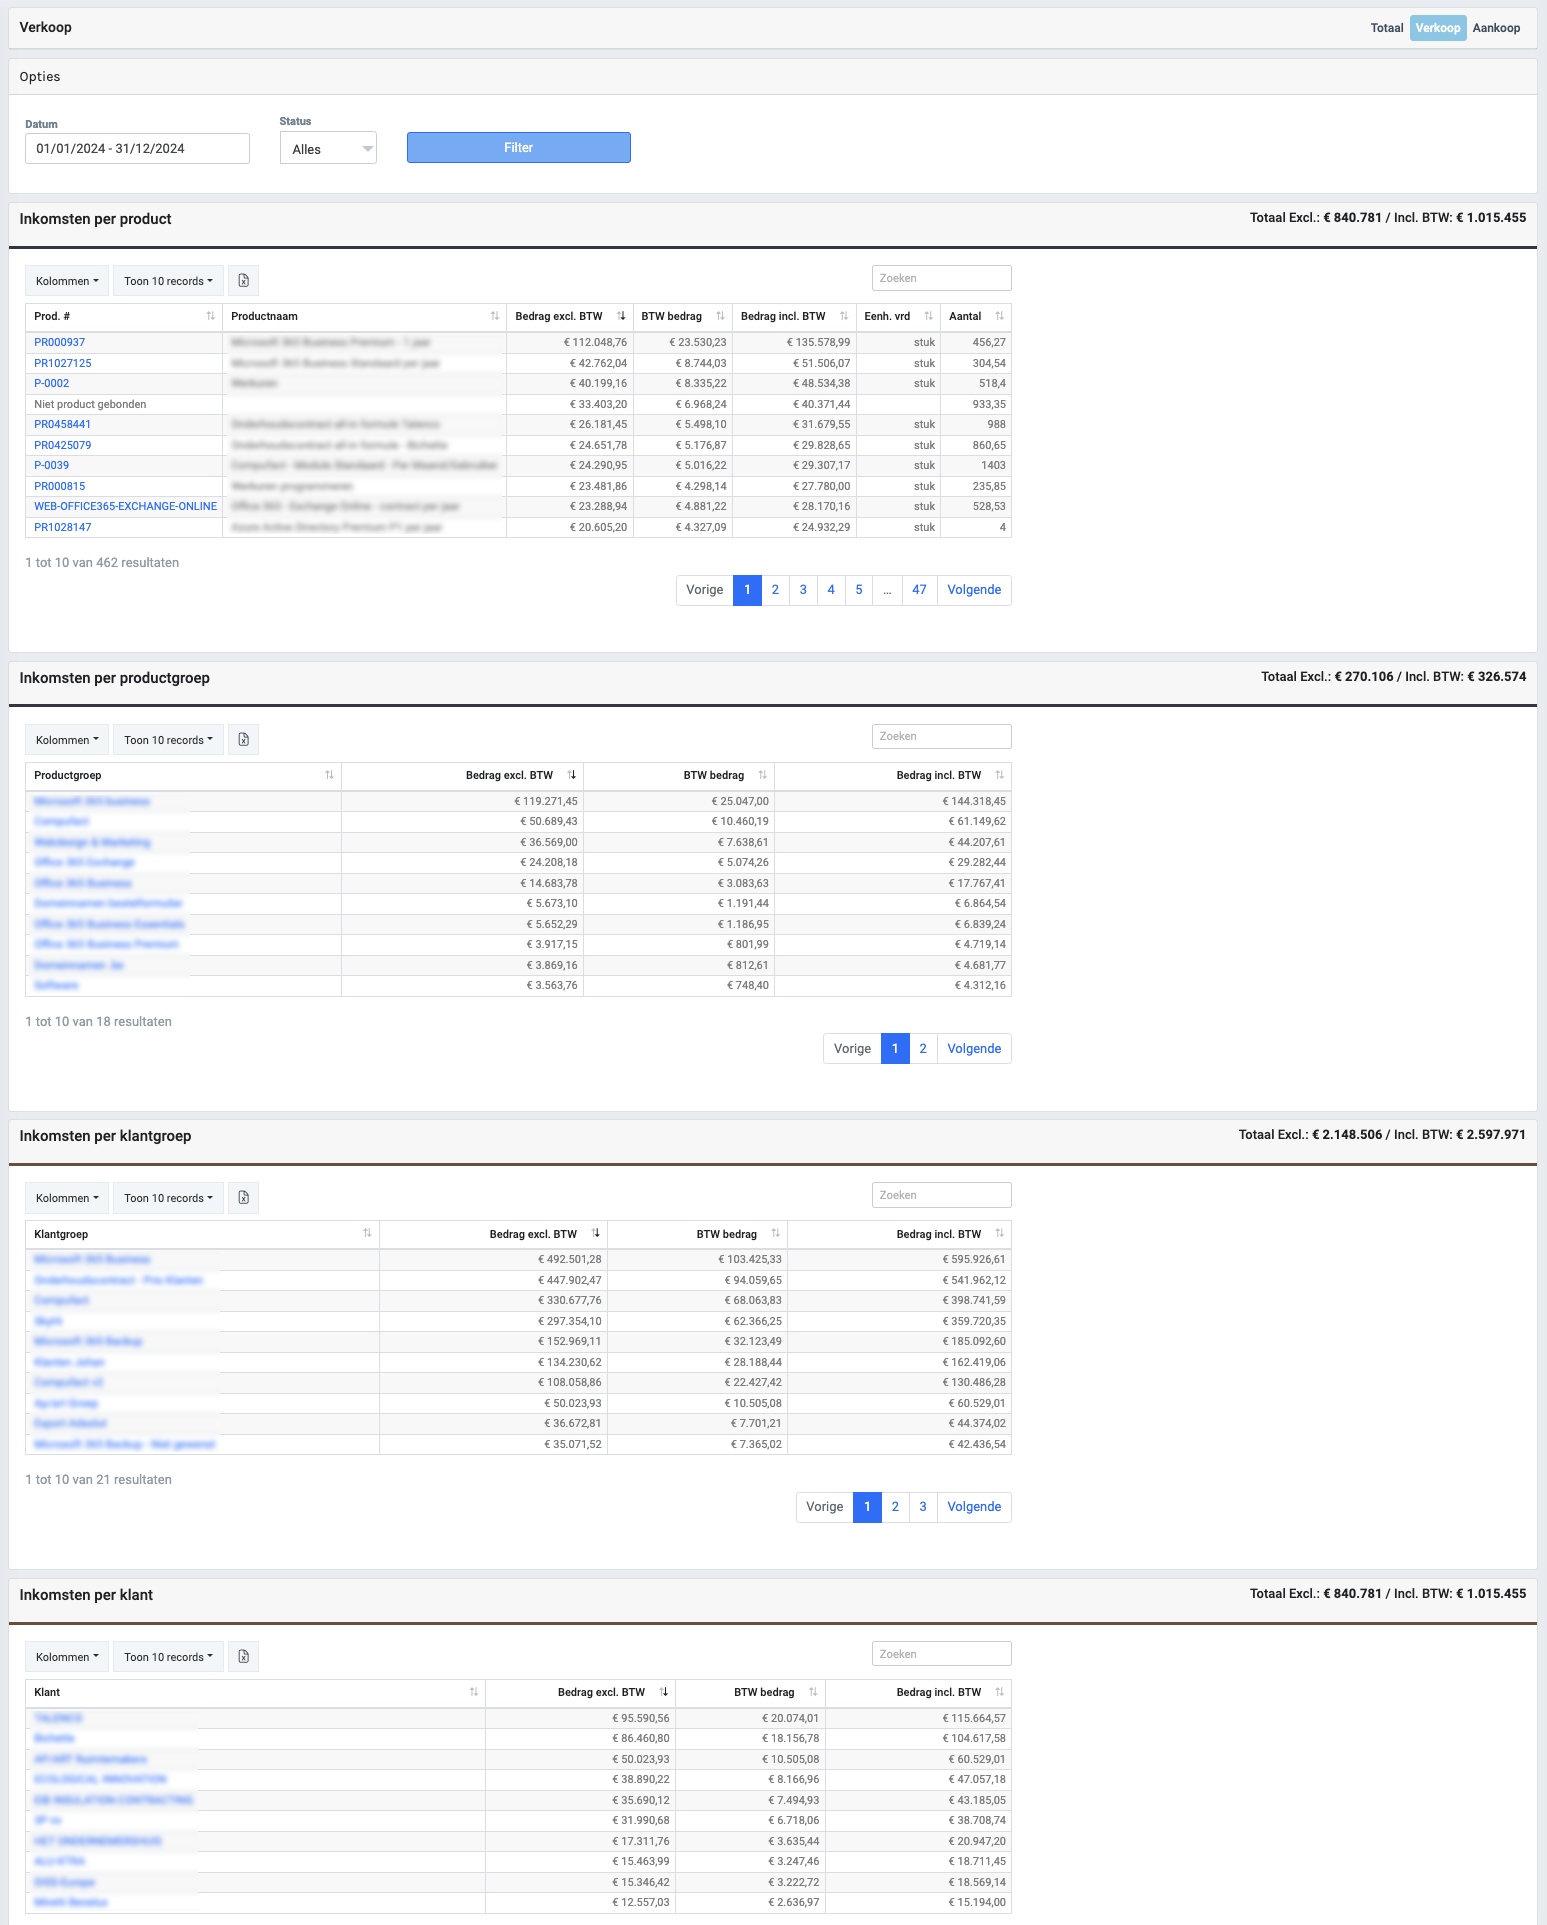Select the Verkoop view tab

point(1438,28)
